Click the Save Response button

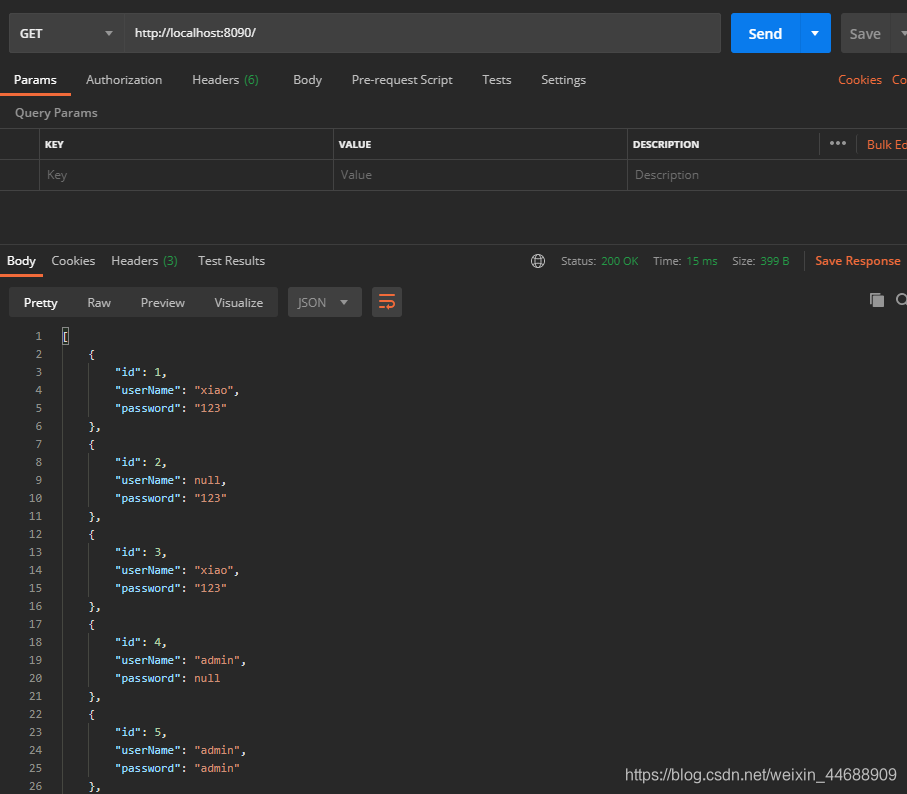858,261
